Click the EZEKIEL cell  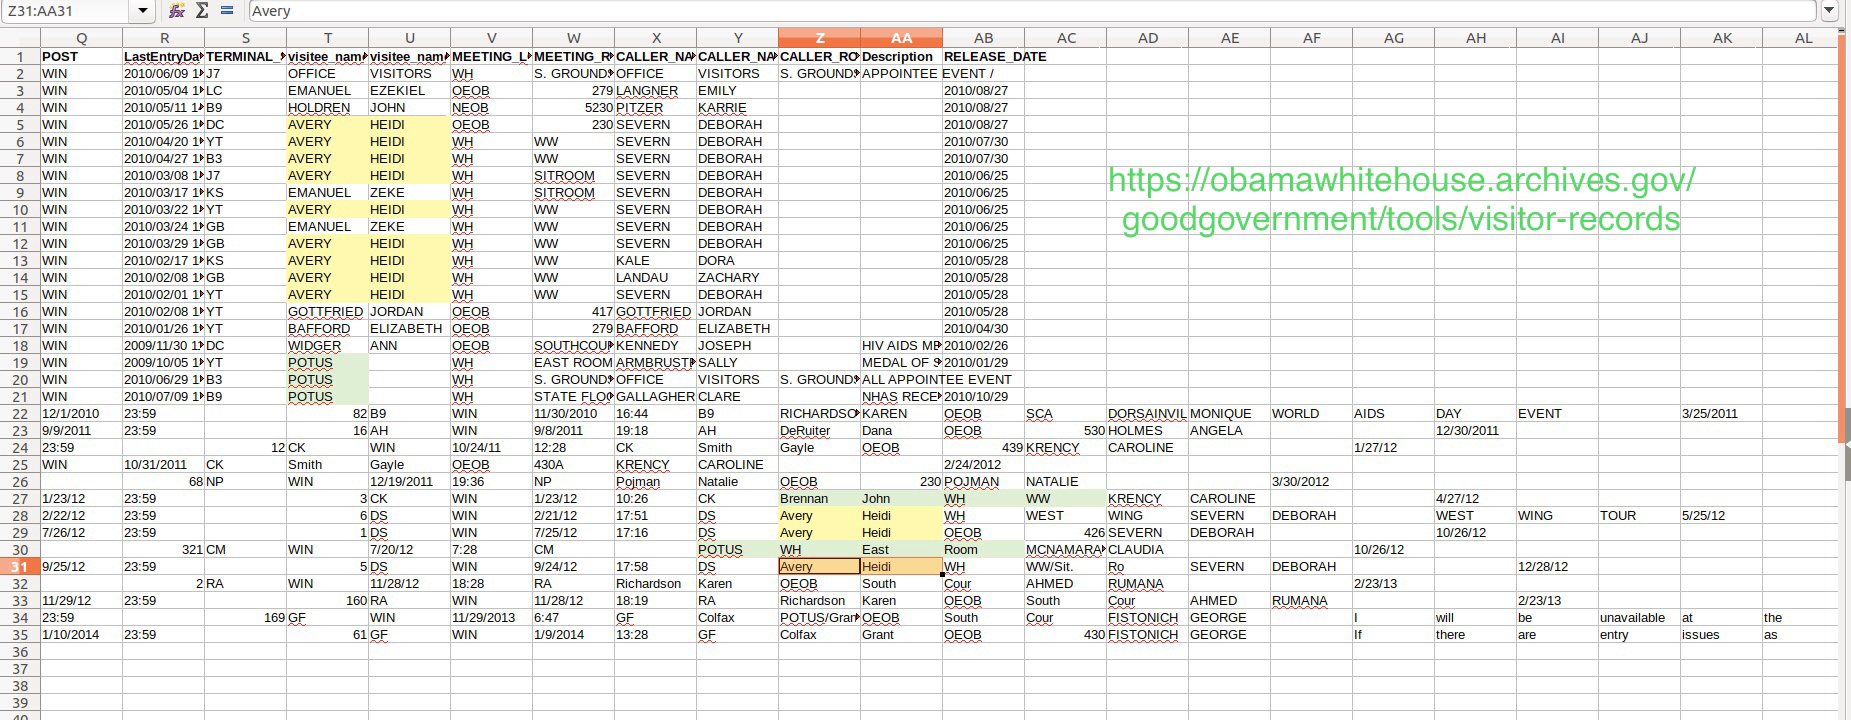[409, 90]
